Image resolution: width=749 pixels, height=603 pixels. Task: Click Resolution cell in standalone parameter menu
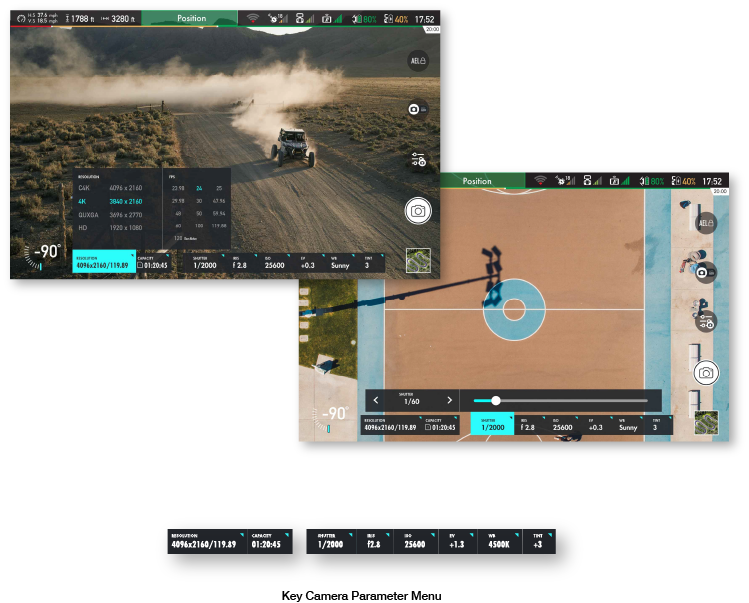click(207, 541)
